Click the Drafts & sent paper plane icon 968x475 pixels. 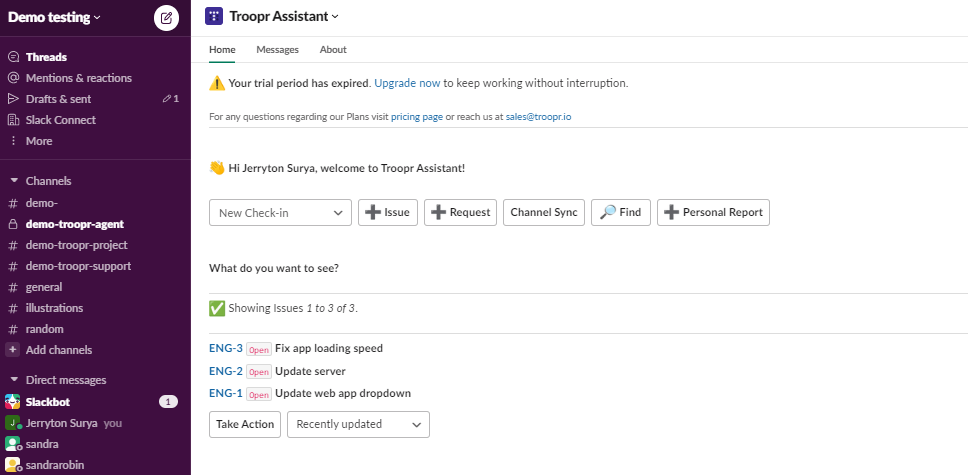(x=13, y=99)
